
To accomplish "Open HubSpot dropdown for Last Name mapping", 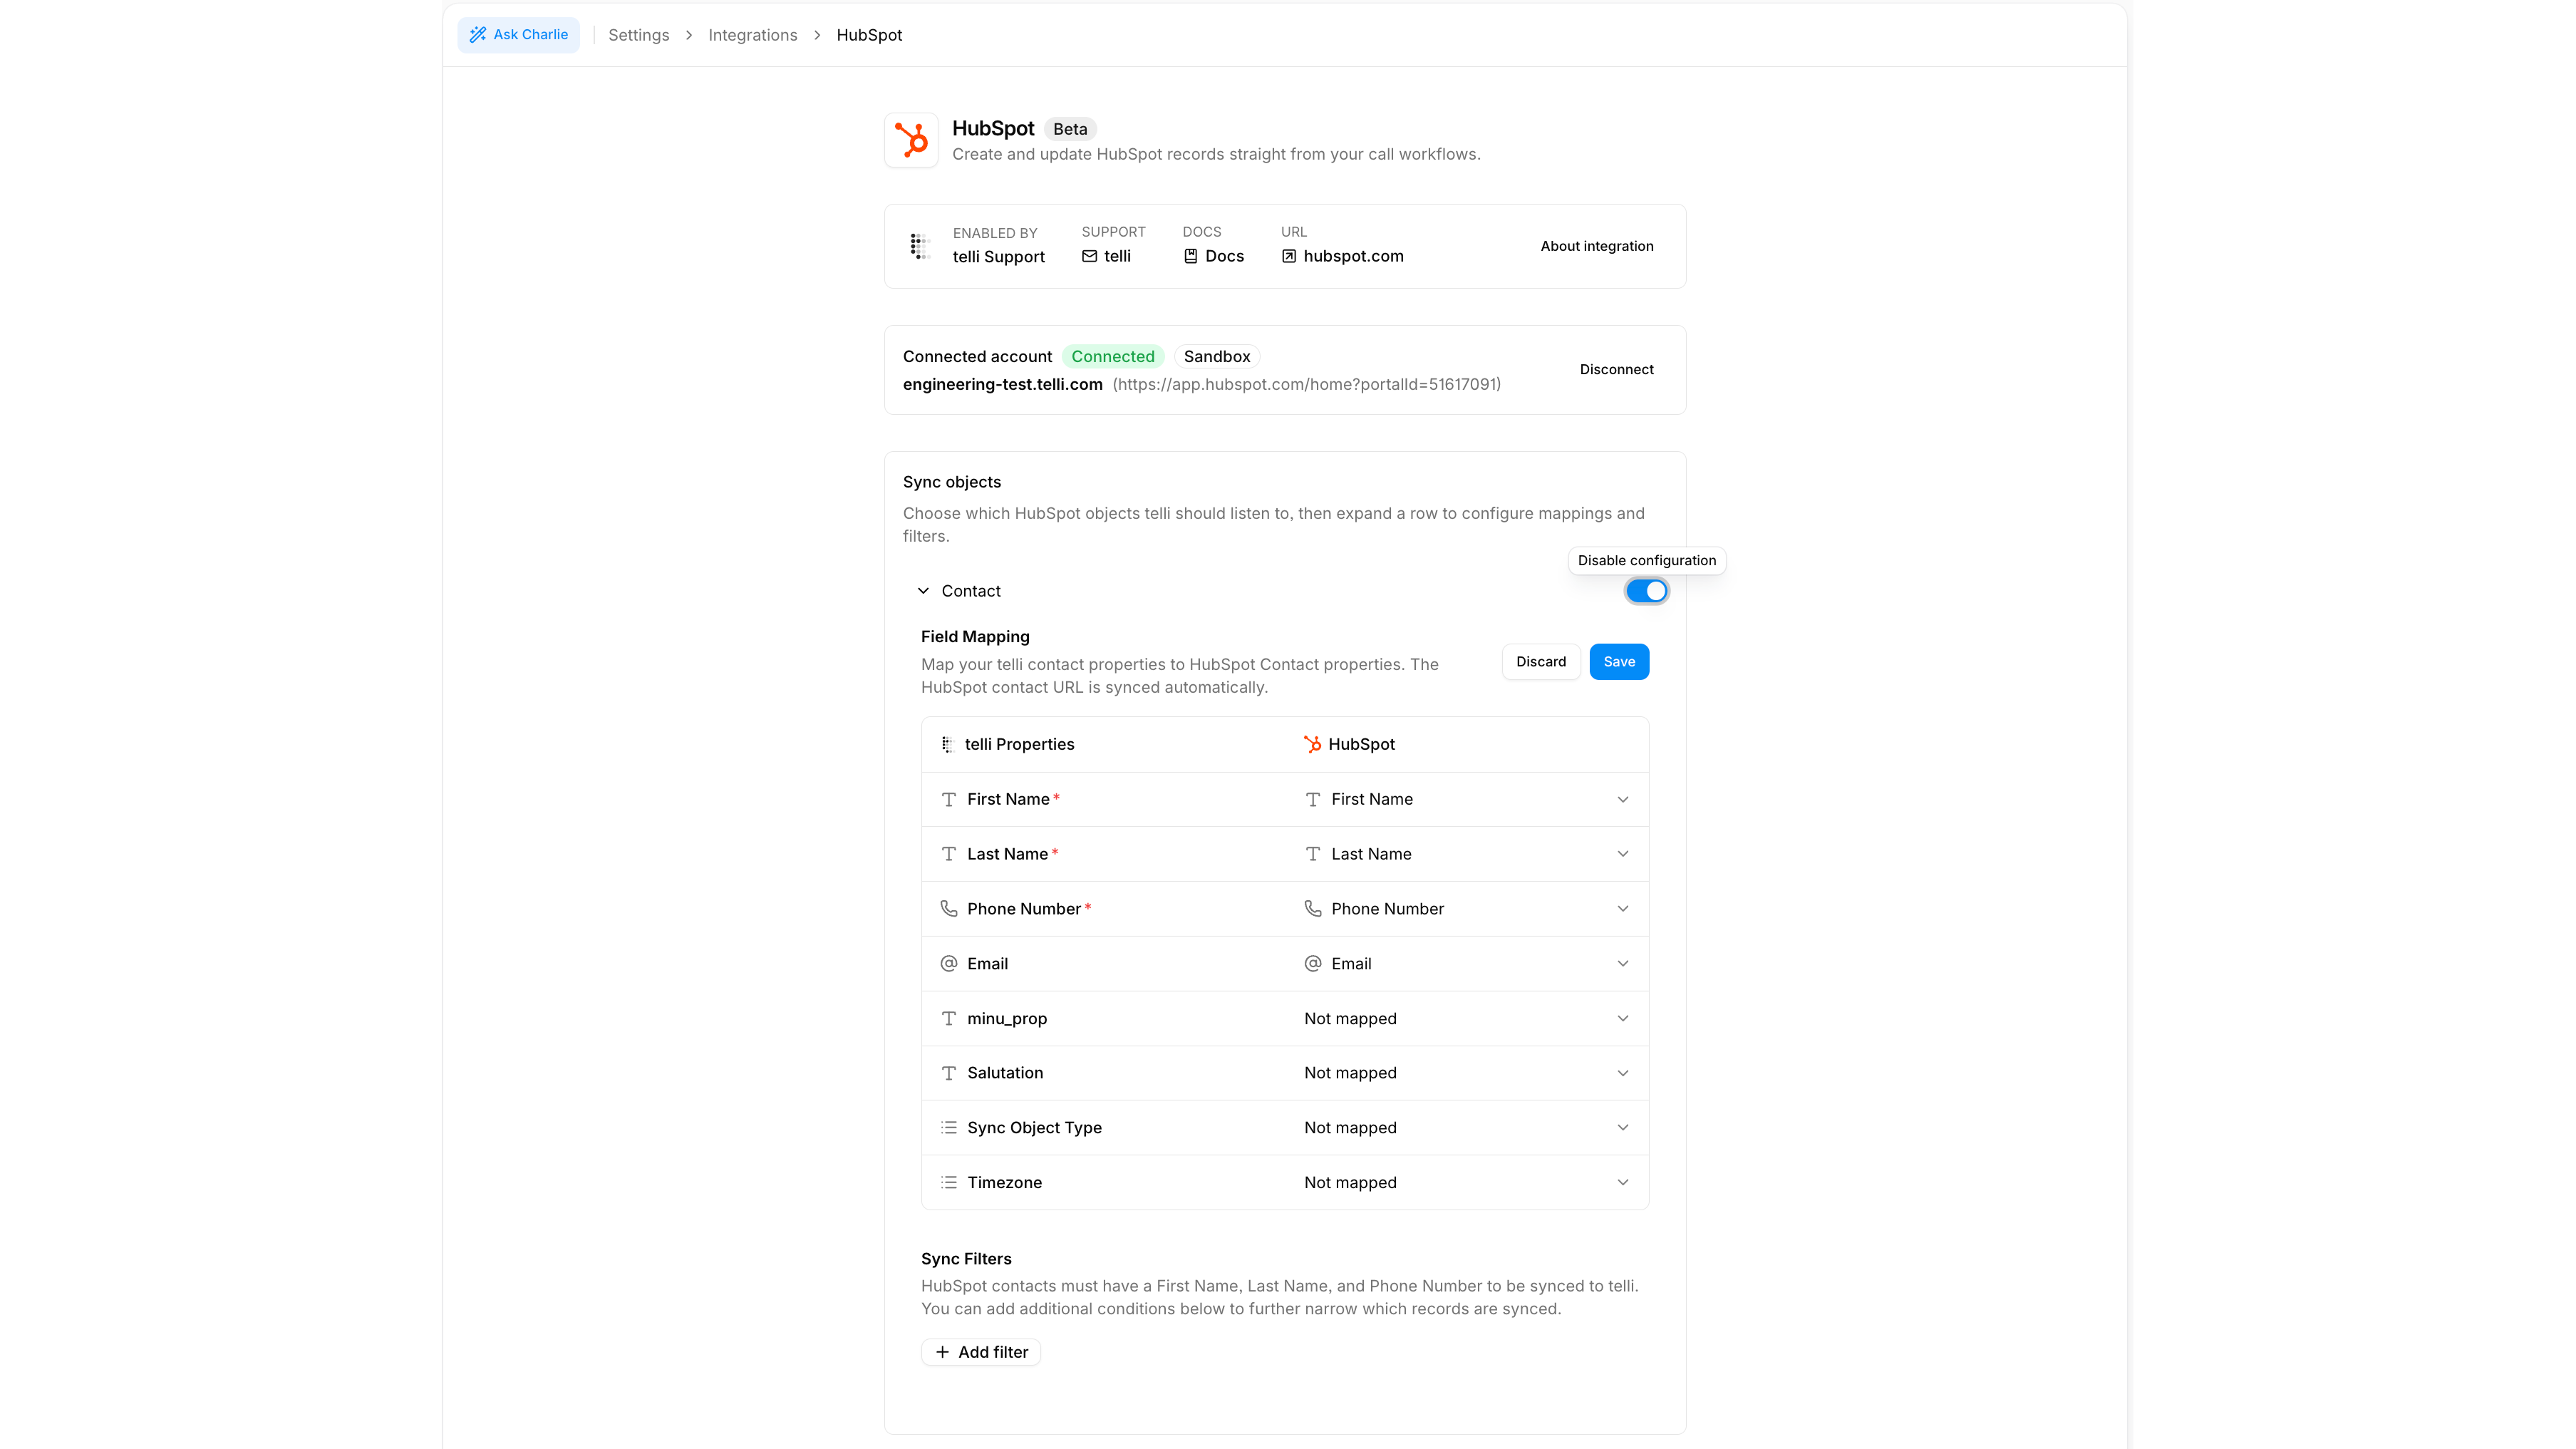I will [x=1466, y=854].
